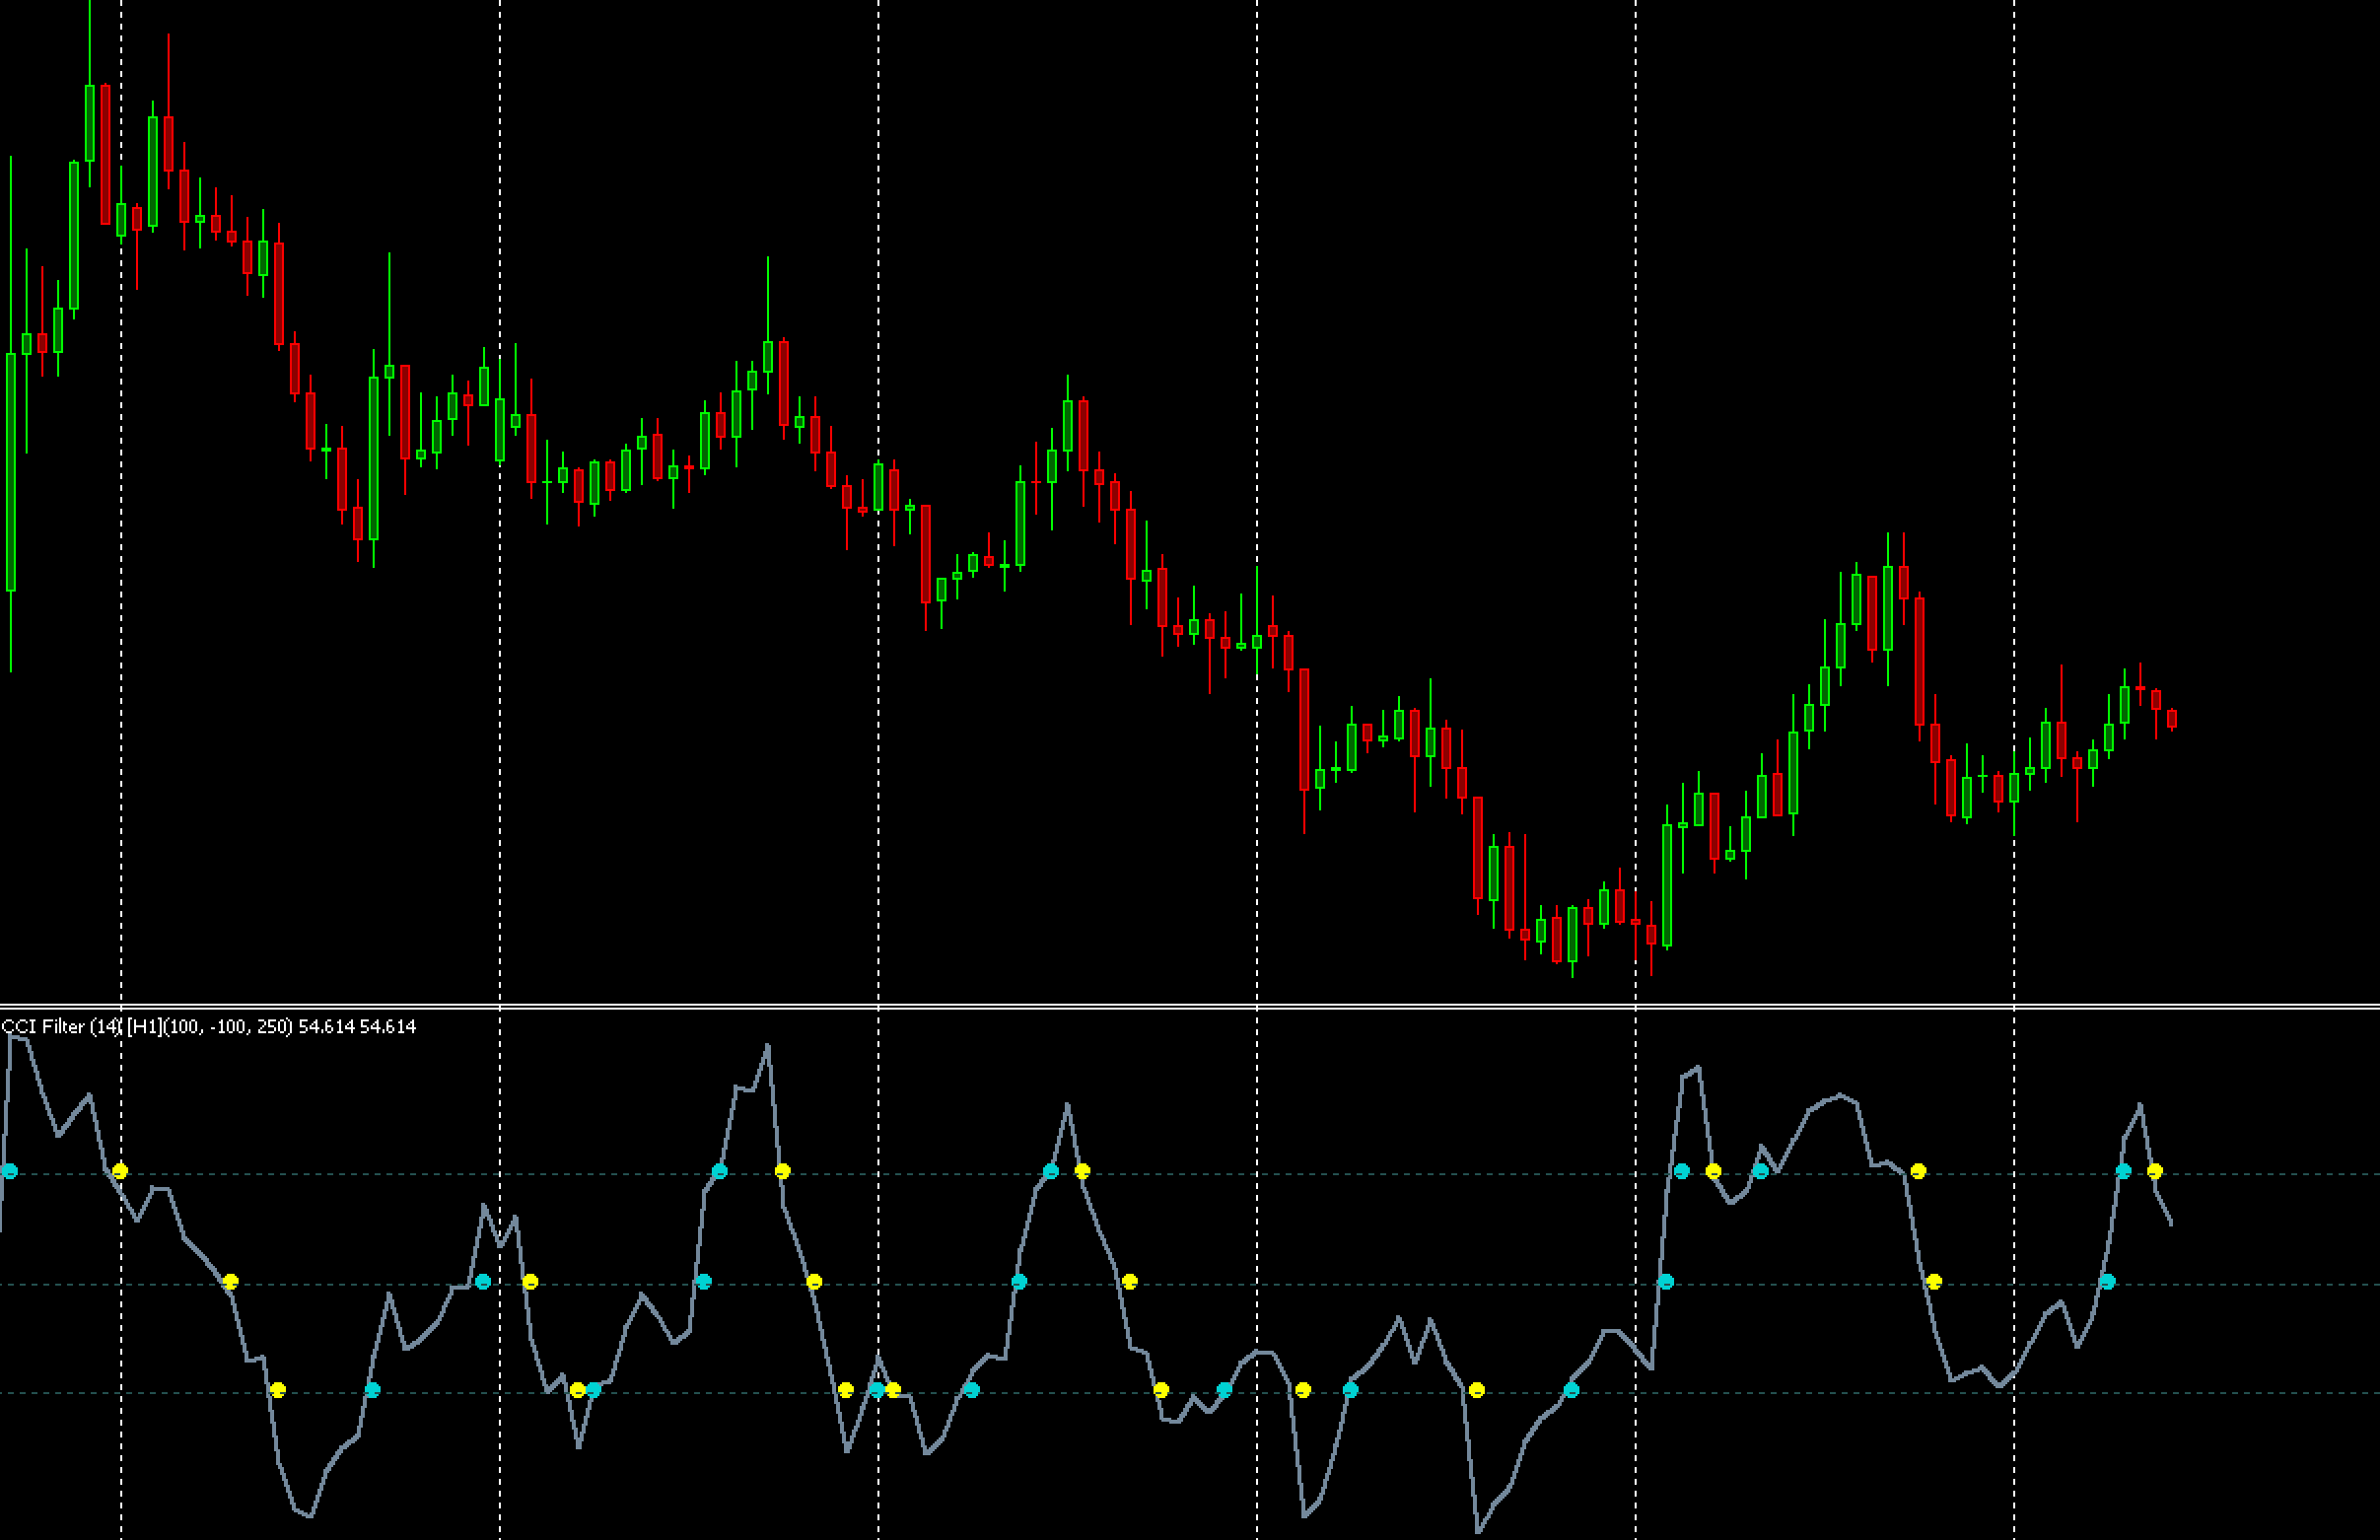Image resolution: width=2380 pixels, height=1540 pixels.
Task: Click the rightmost yellow dot on the lowest dashed level
Action: coord(1477,1390)
